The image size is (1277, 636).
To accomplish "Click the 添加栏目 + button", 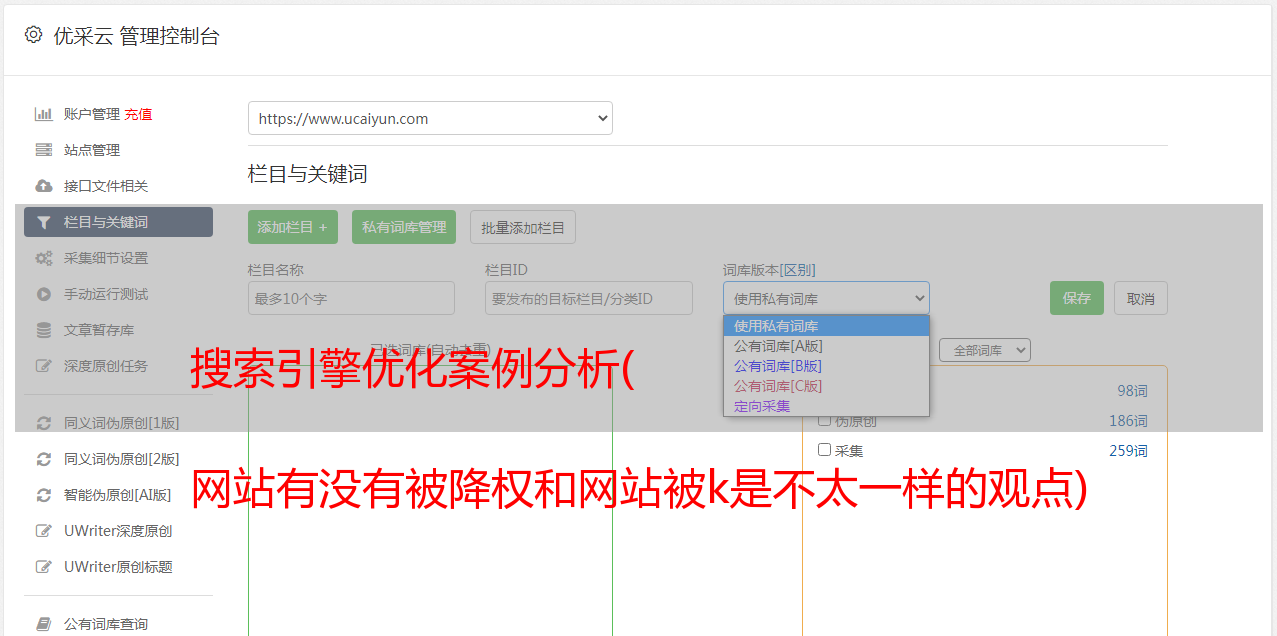I will [x=293, y=227].
